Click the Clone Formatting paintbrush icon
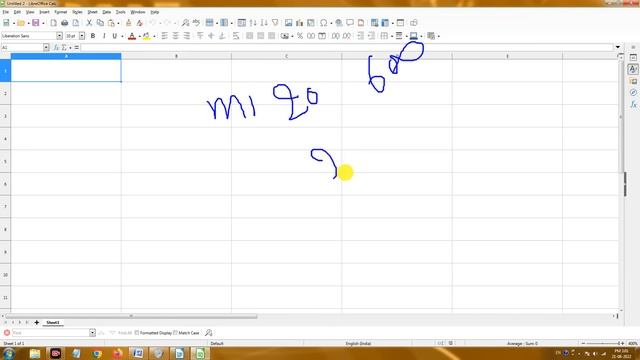 (129, 23)
